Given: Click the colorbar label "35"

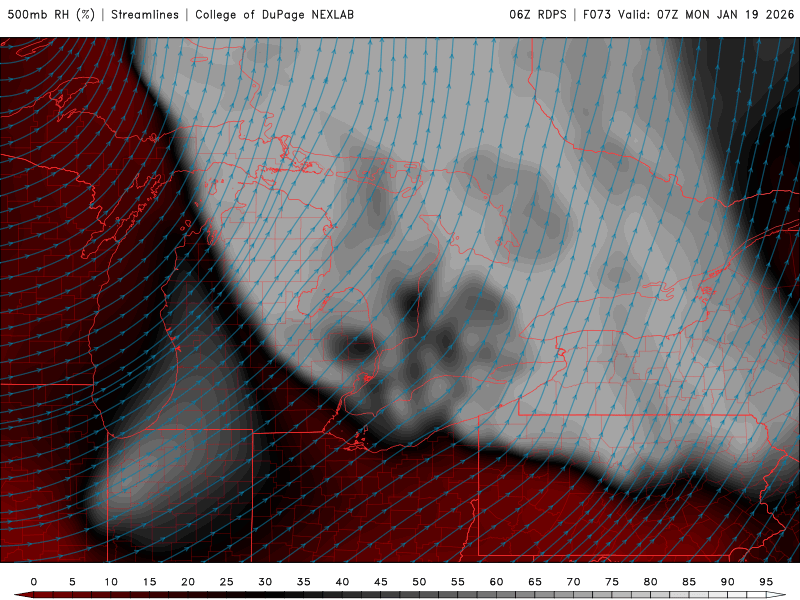Looking at the screenshot, I should [x=304, y=582].
